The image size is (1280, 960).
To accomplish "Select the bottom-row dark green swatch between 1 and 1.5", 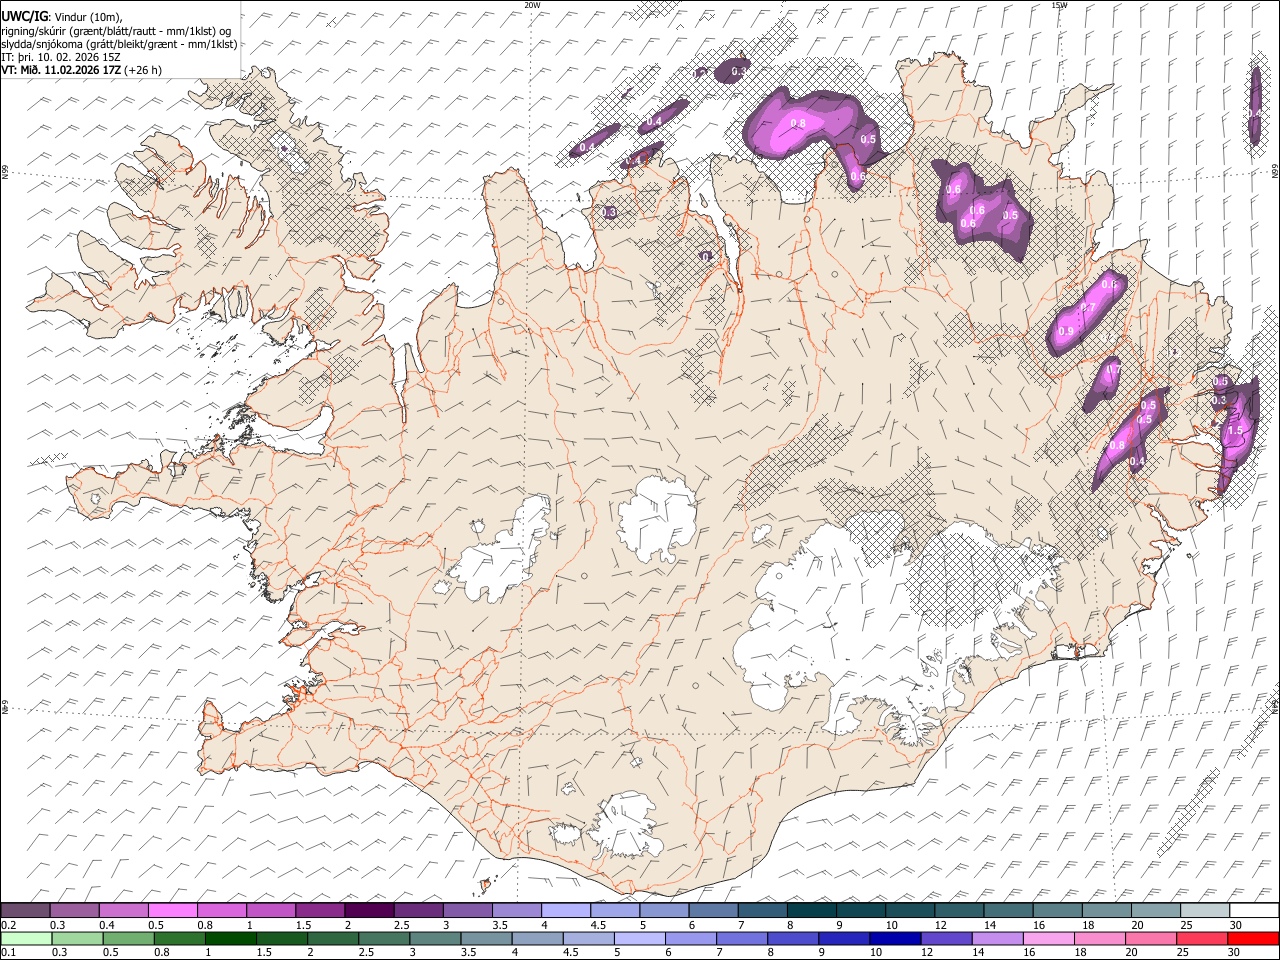I will (231, 938).
